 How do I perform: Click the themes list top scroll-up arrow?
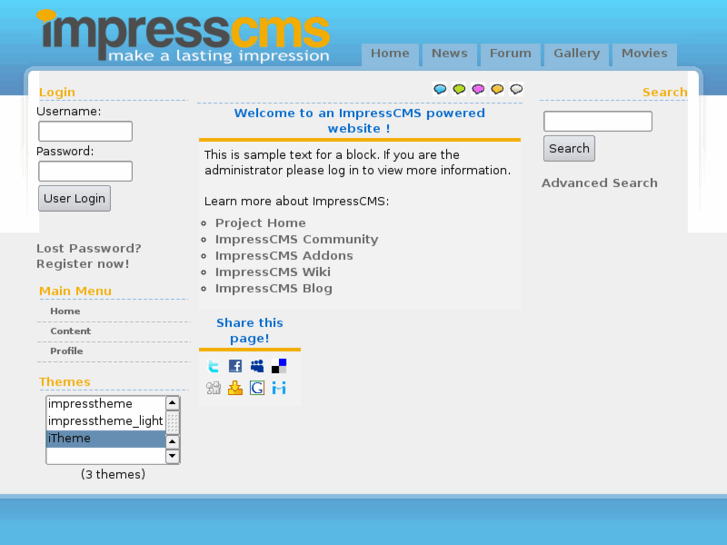tap(172, 403)
